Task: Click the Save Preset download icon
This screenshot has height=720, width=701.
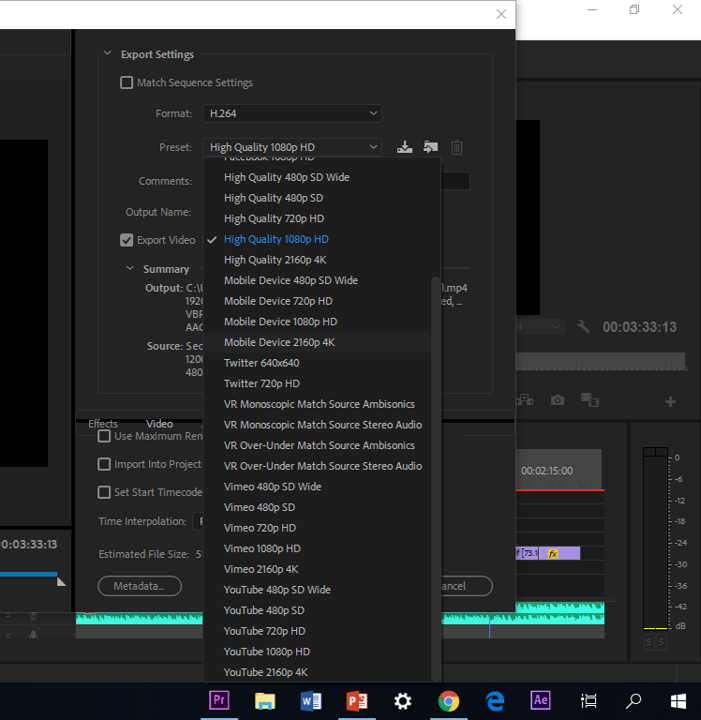Action: pos(404,147)
